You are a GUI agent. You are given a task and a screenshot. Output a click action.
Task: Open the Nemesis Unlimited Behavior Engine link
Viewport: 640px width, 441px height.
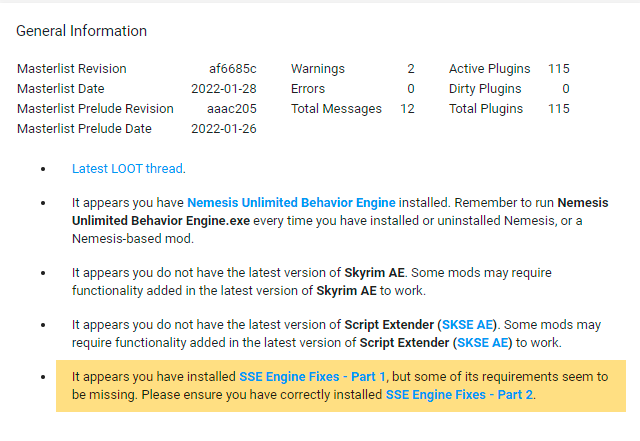click(x=291, y=203)
